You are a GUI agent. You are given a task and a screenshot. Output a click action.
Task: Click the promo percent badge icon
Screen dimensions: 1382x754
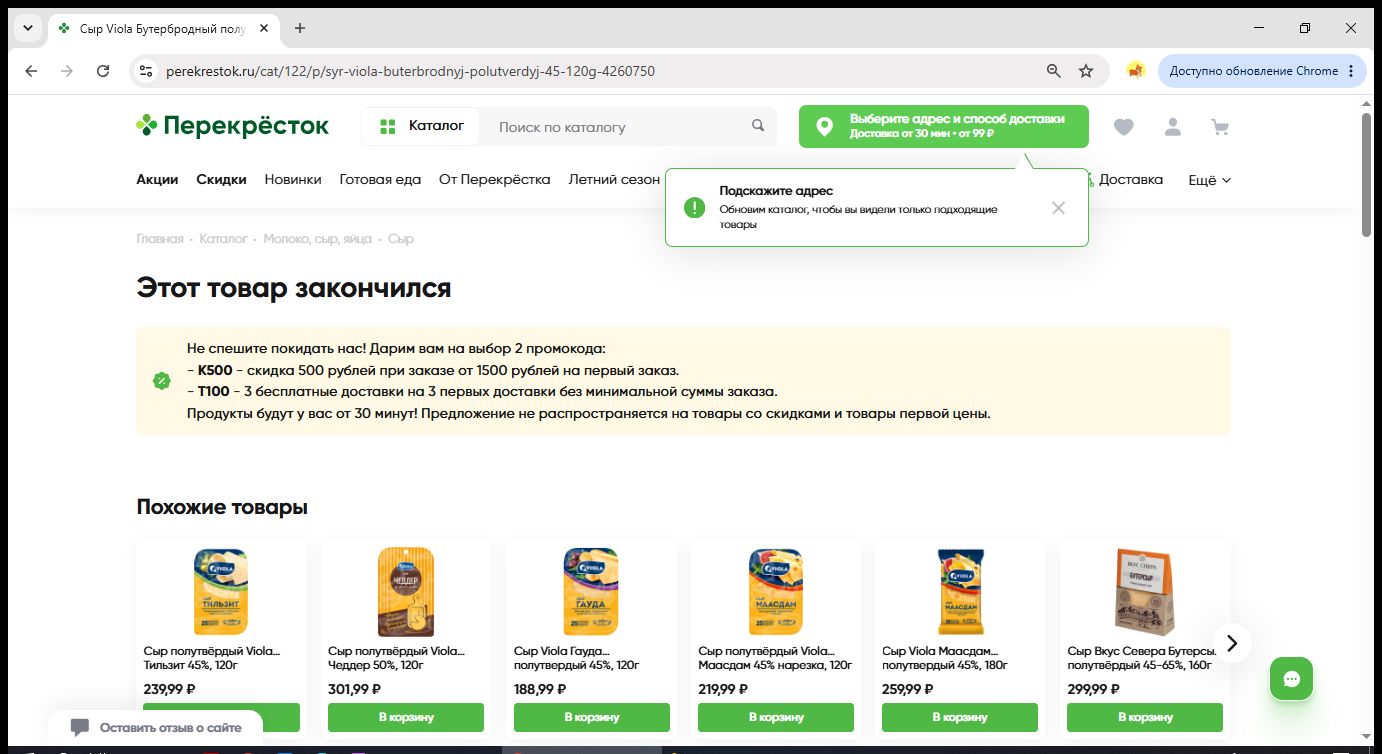160,380
